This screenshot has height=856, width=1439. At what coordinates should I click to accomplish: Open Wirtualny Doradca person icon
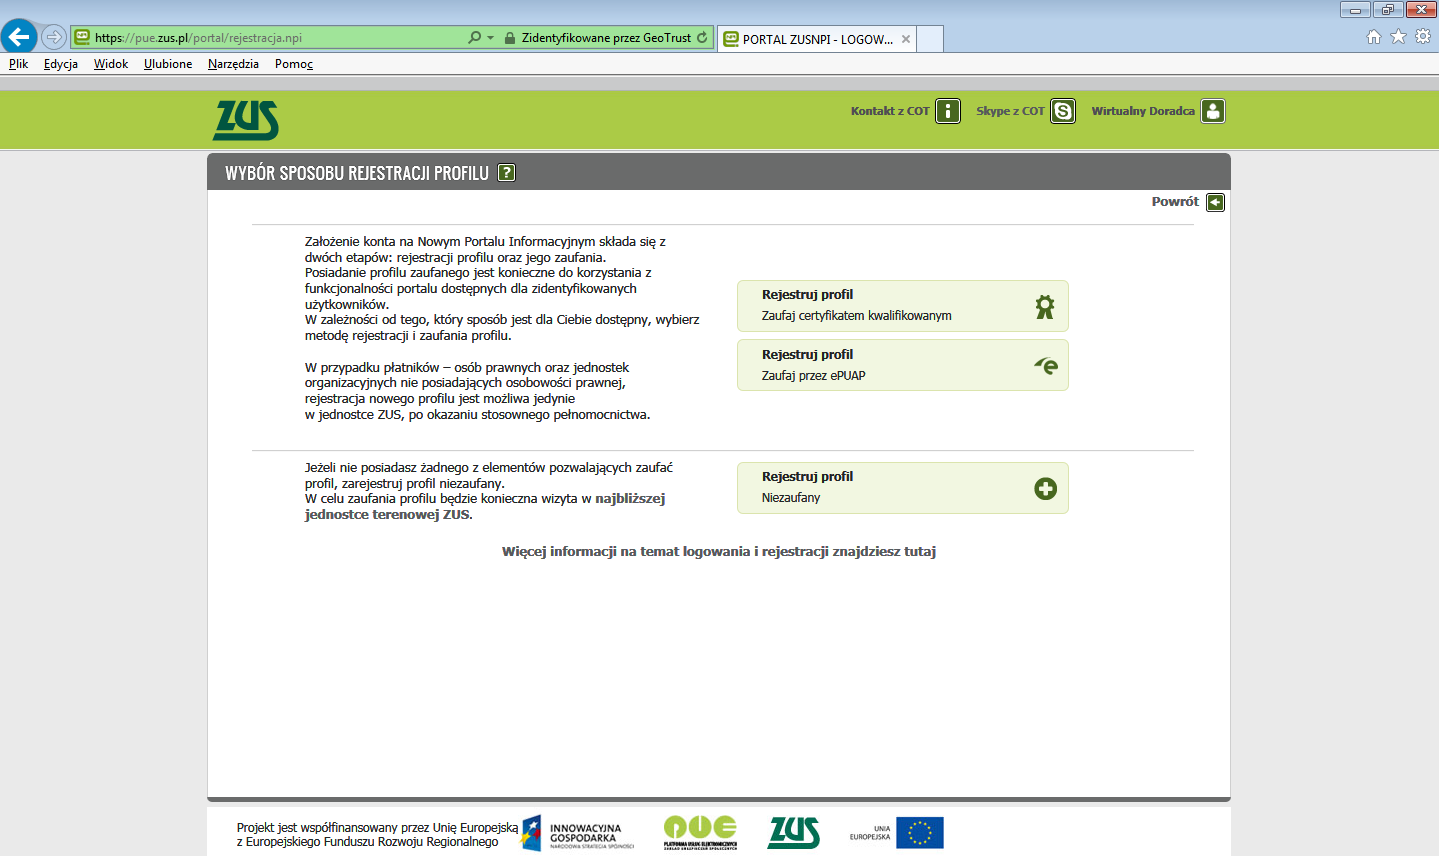pyautogui.click(x=1212, y=111)
